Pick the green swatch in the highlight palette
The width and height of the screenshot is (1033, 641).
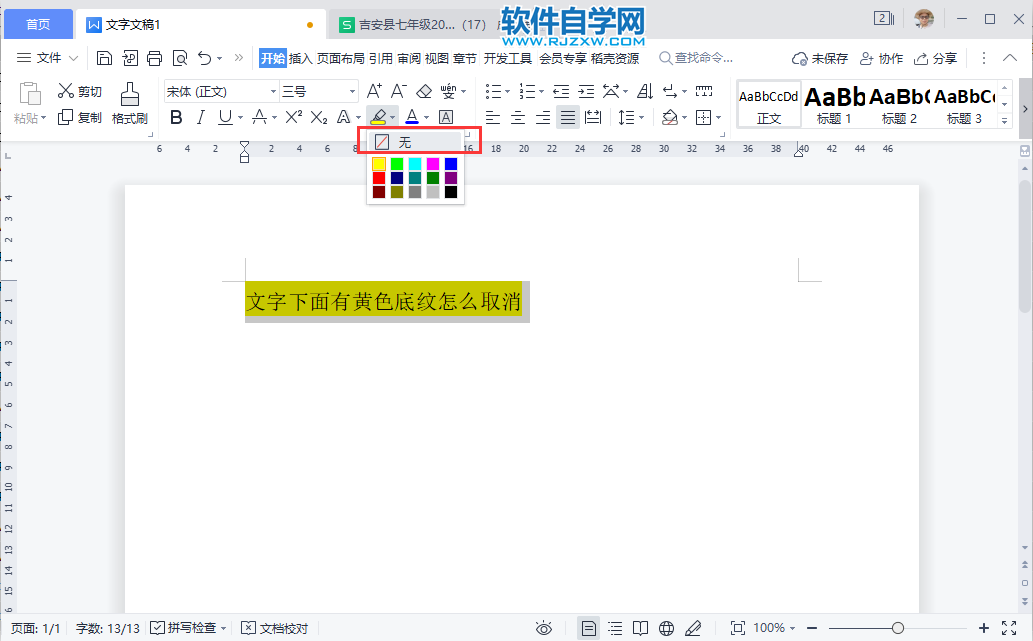point(397,163)
